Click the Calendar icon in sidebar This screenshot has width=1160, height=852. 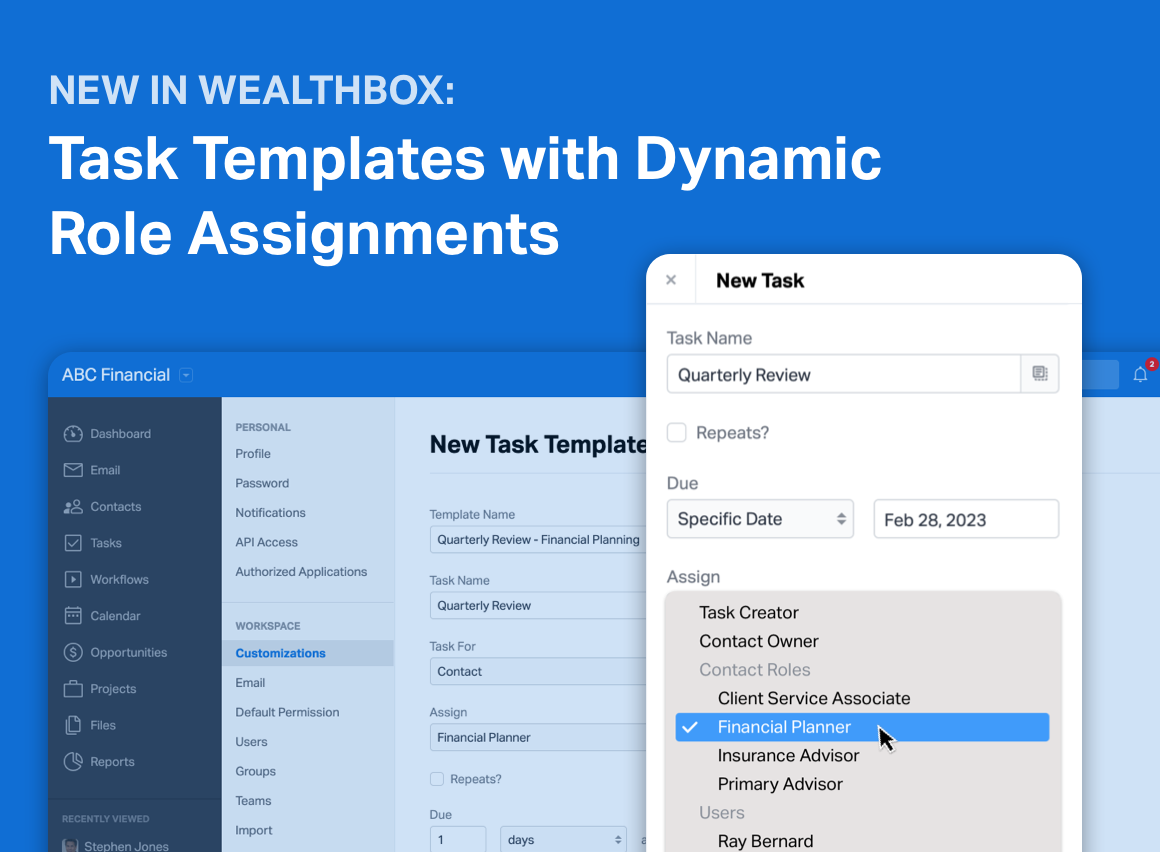pos(72,615)
